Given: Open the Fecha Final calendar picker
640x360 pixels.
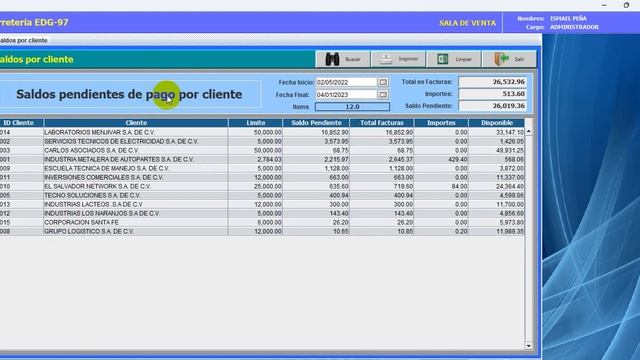Looking at the screenshot, I should click(x=383, y=95).
